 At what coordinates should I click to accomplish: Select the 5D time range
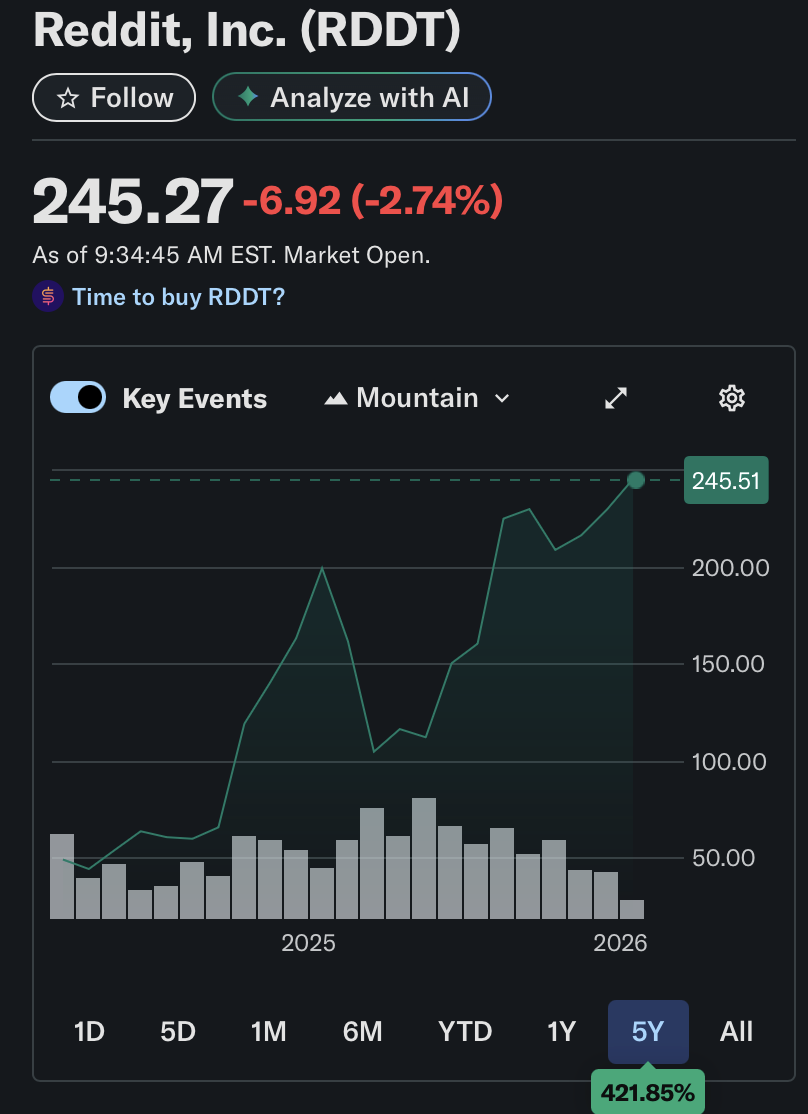pyautogui.click(x=178, y=1031)
